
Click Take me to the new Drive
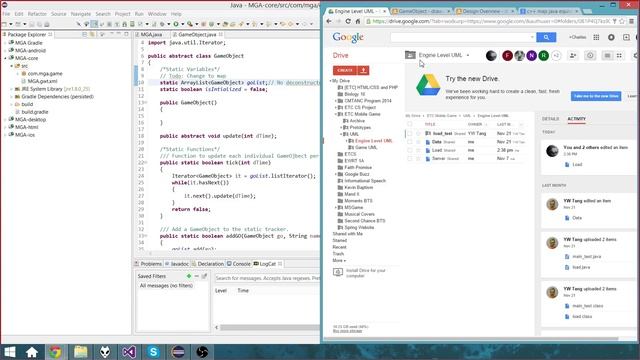[596, 96]
